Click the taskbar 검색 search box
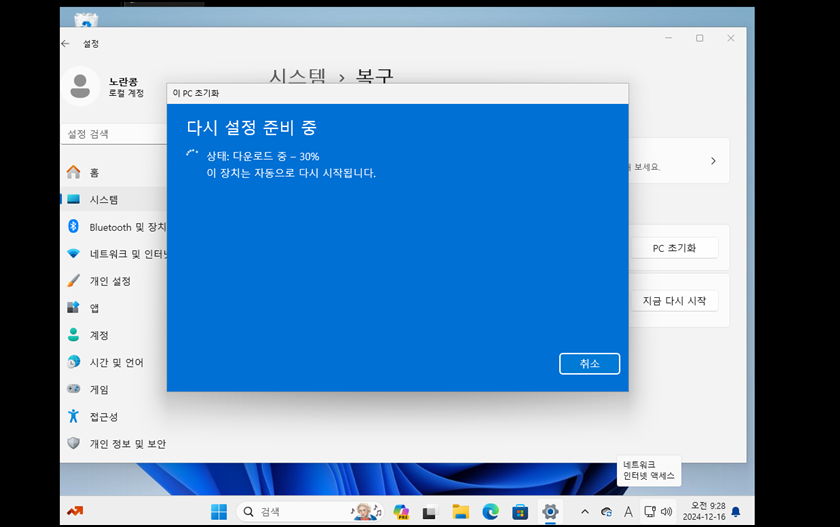Screen dimensions: 840x527 click(x=310, y=512)
